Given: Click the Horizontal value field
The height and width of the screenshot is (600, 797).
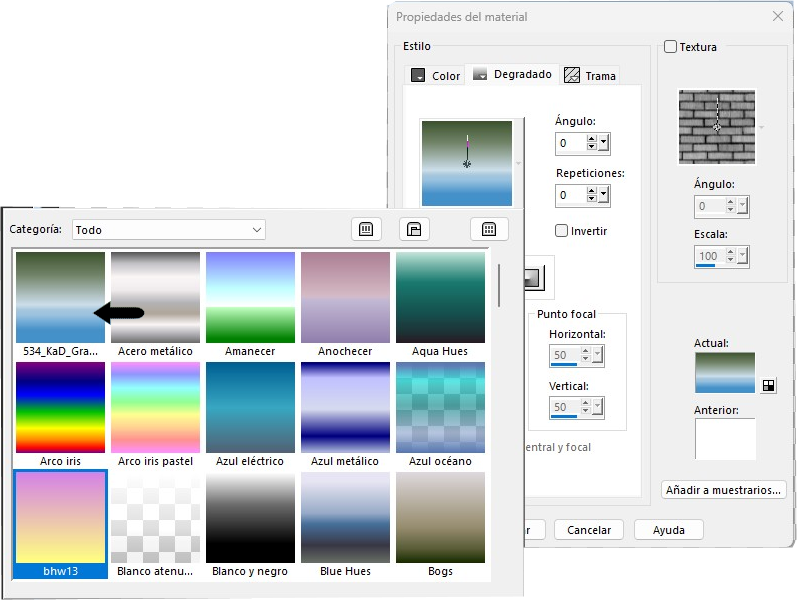Looking at the screenshot, I should tap(565, 355).
